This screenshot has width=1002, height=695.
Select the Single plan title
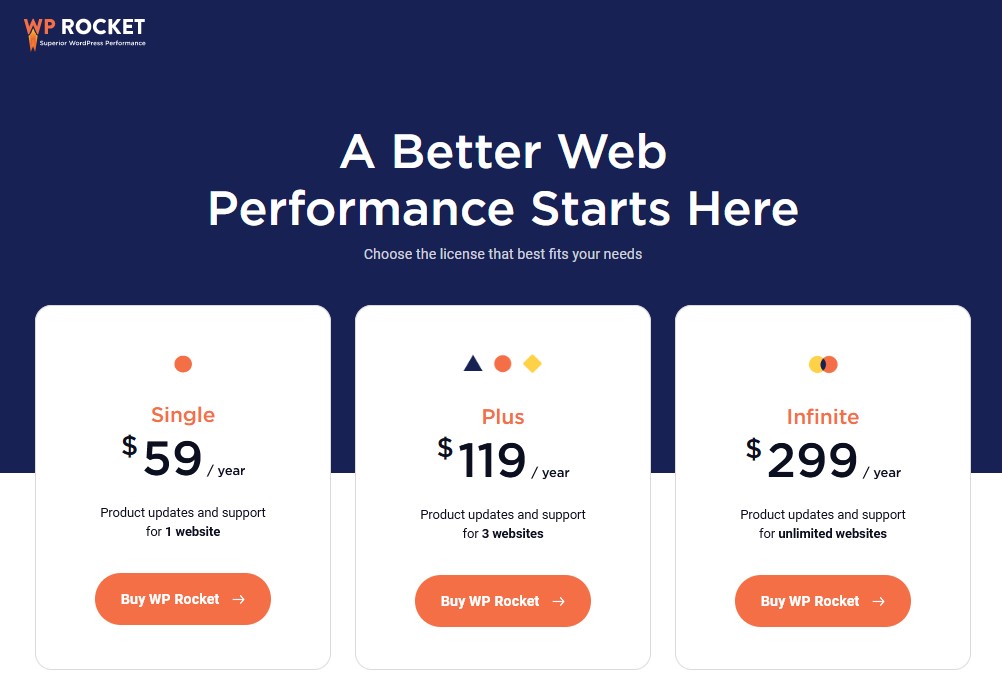pyautogui.click(x=183, y=415)
